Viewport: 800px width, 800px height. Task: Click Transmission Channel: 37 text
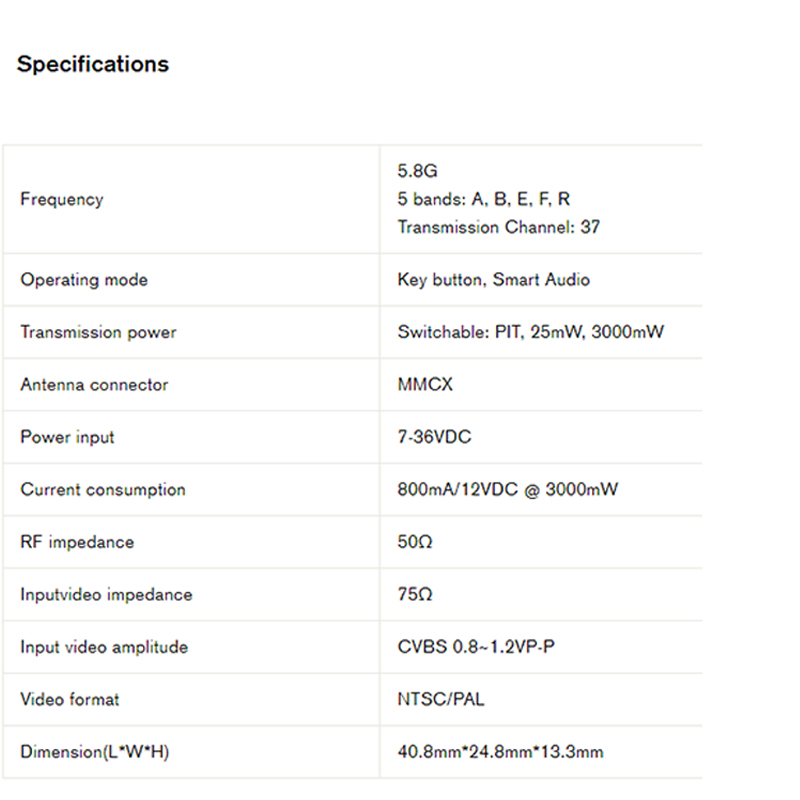click(498, 227)
